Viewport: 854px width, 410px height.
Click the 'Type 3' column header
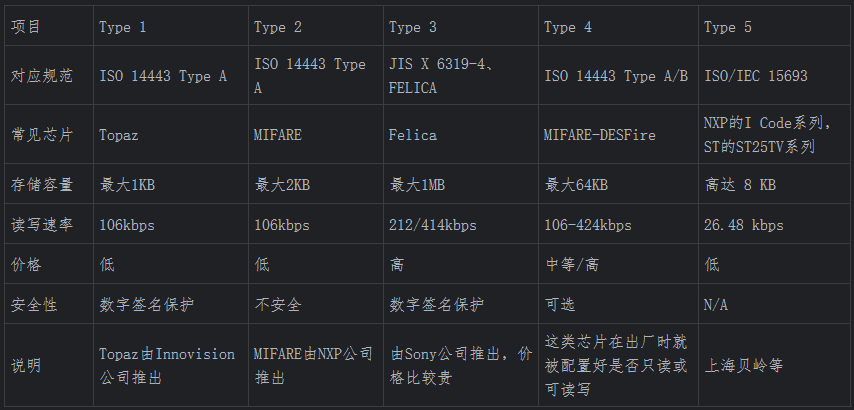[x=412, y=27]
